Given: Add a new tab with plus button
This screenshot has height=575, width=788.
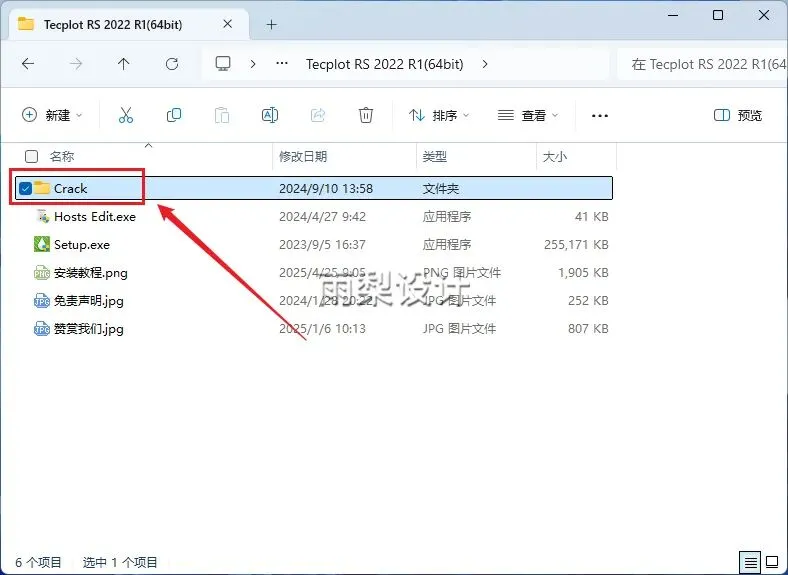Looking at the screenshot, I should (271, 24).
